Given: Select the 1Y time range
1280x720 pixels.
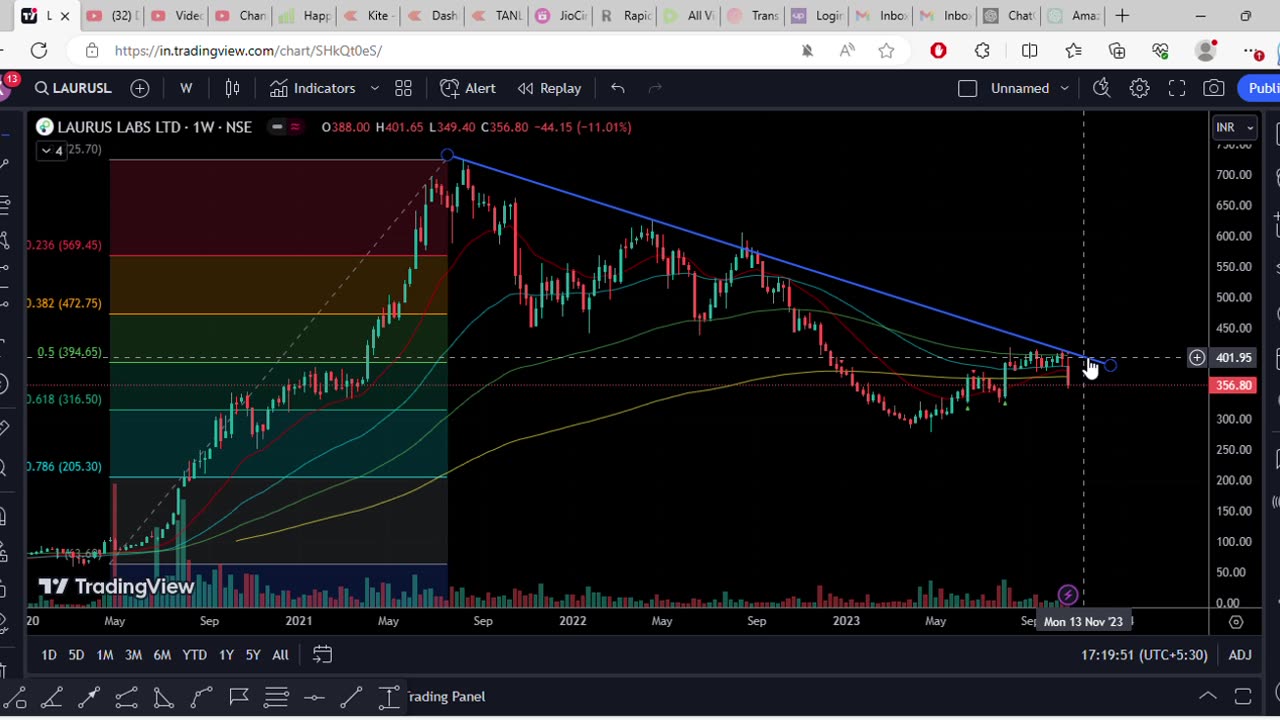Looking at the screenshot, I should click(226, 655).
